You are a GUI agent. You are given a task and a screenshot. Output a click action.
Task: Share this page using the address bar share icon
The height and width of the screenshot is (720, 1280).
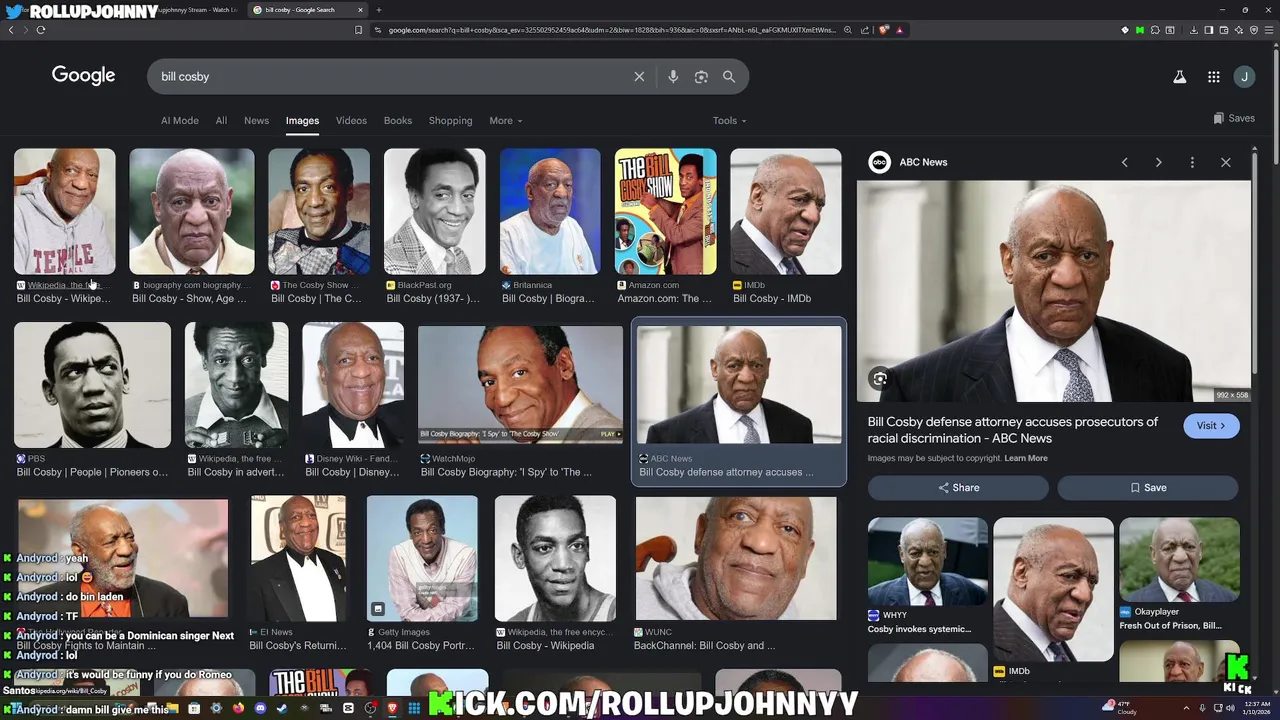[865, 30]
